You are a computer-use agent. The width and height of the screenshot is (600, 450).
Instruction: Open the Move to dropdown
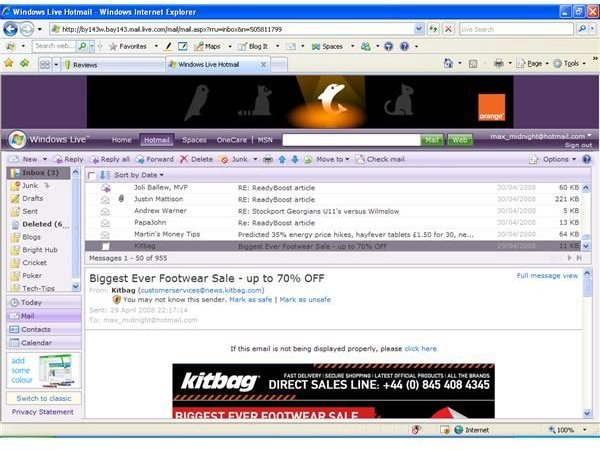pyautogui.click(x=332, y=159)
